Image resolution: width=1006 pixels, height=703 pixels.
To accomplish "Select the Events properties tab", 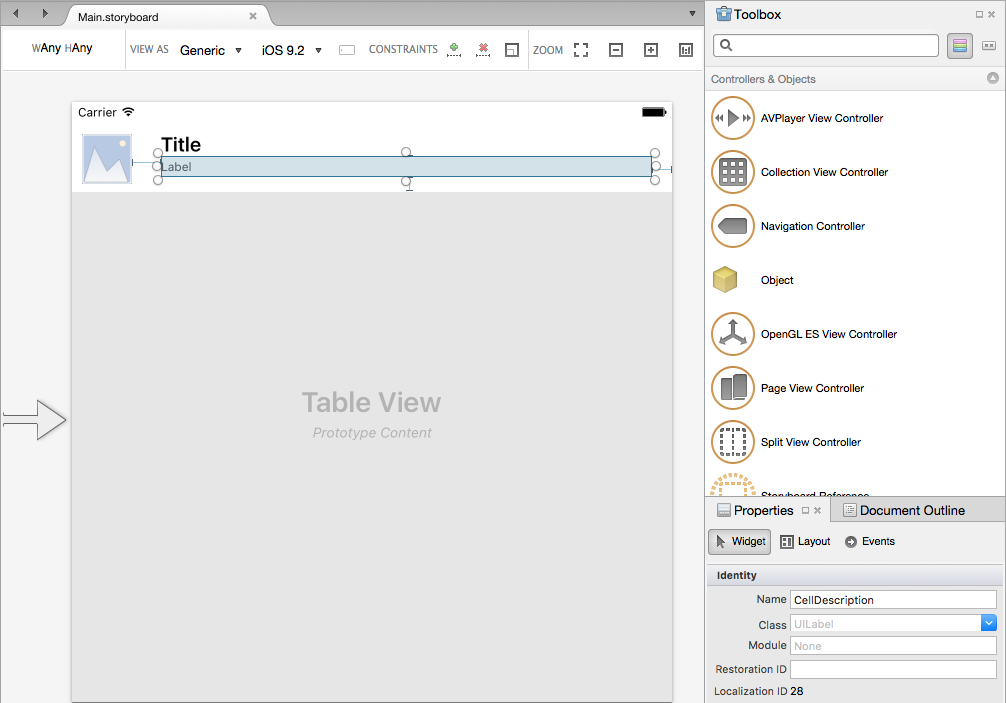I will (869, 541).
